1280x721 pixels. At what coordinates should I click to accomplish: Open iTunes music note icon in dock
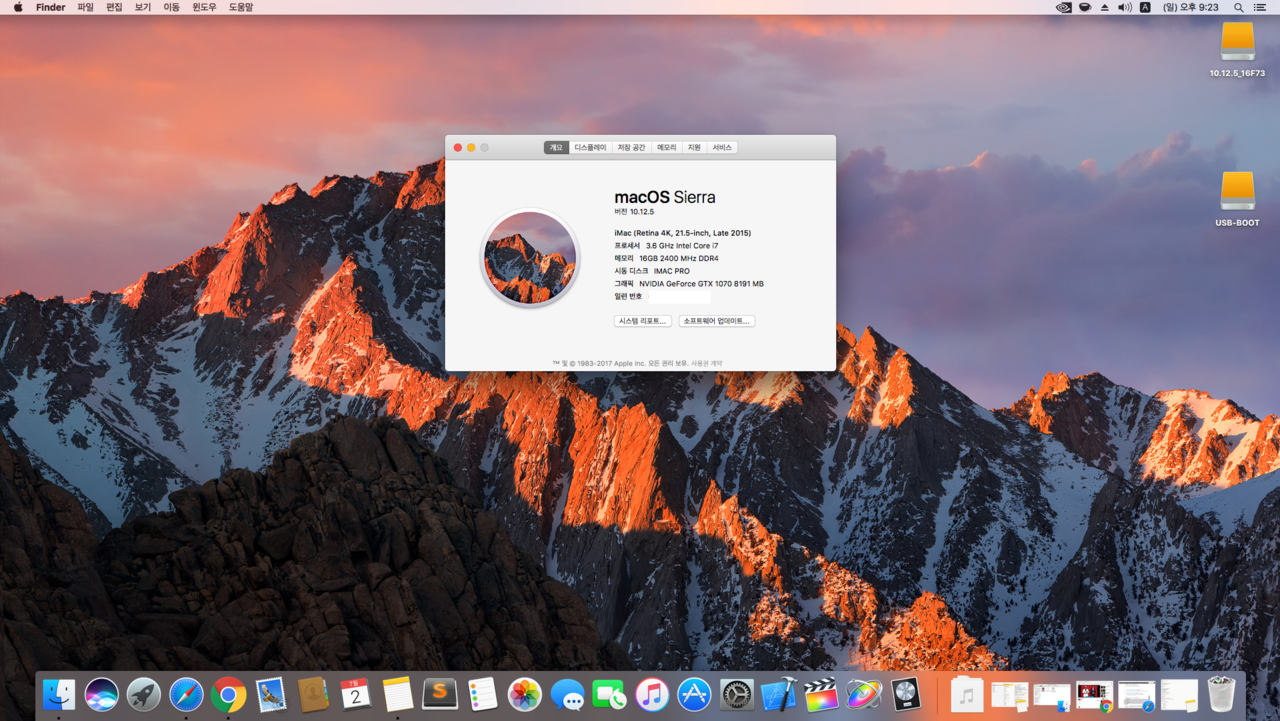tap(652, 694)
